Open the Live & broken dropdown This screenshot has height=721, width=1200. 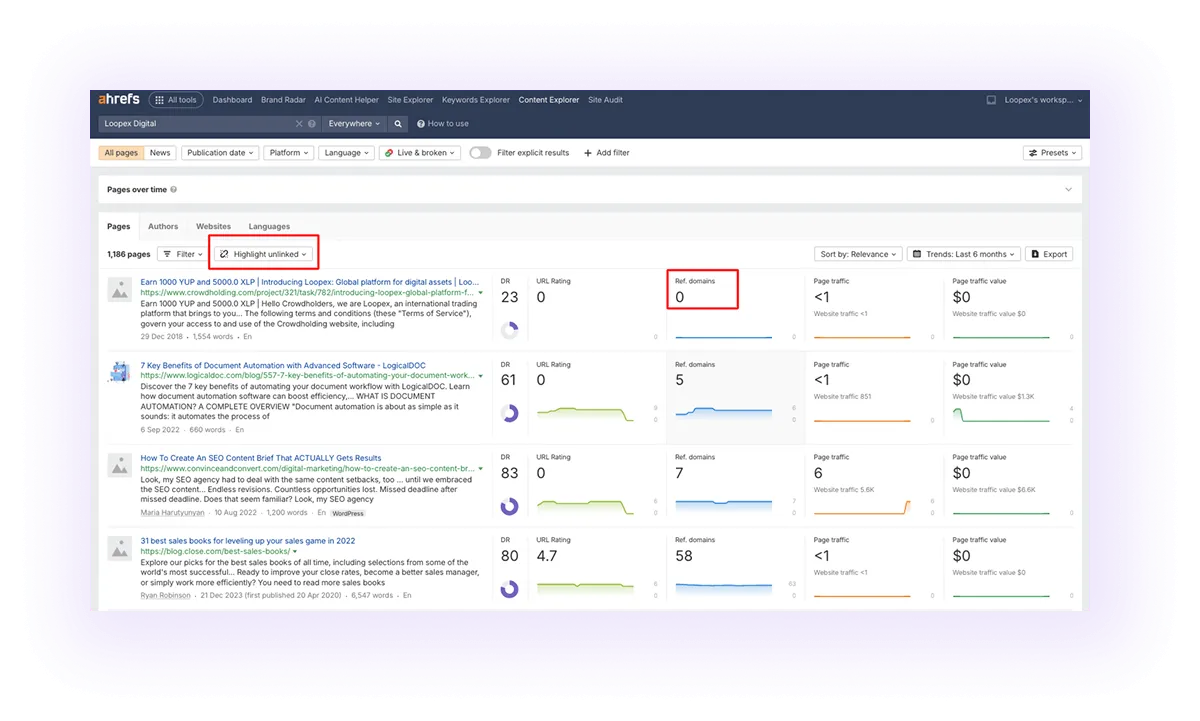[x=421, y=153]
